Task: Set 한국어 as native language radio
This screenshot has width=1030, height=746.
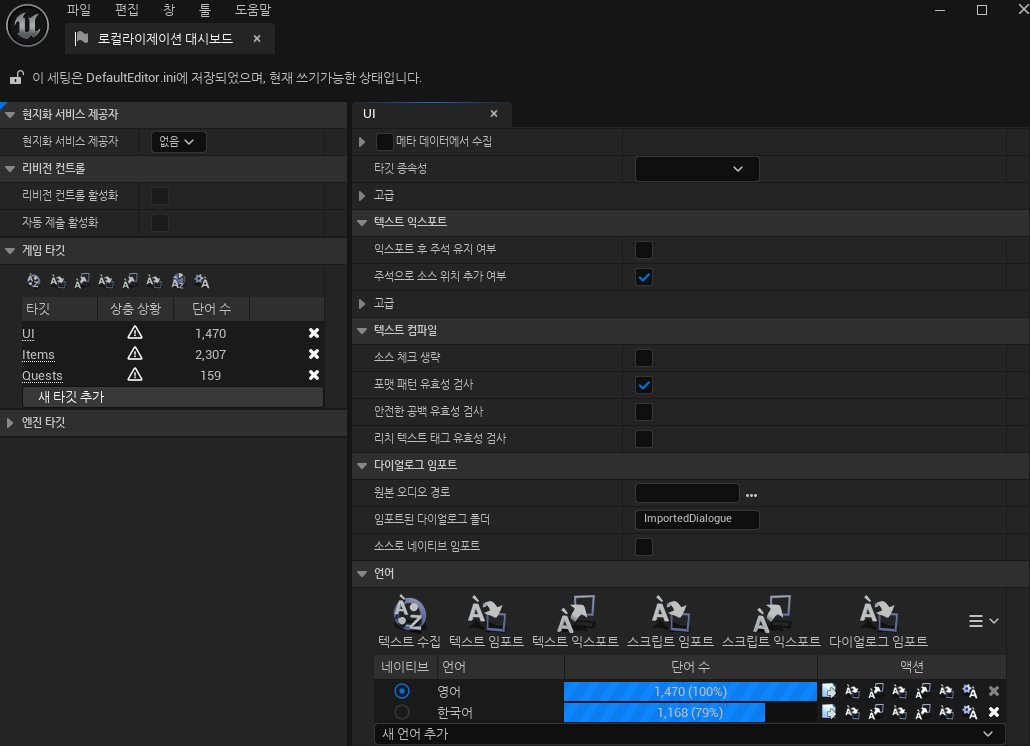Action: [x=402, y=712]
